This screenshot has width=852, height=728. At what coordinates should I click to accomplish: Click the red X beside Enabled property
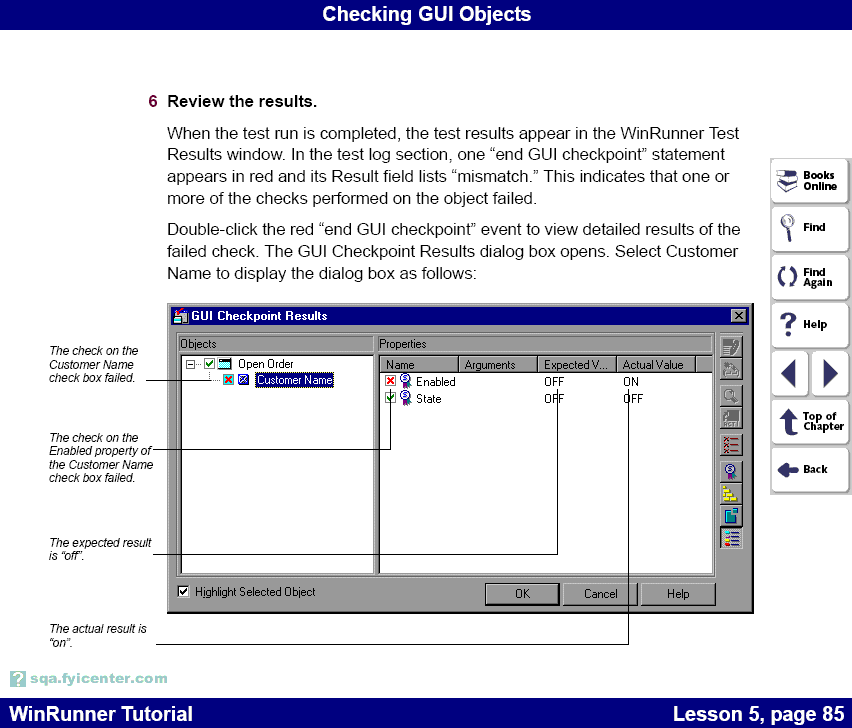pos(390,381)
